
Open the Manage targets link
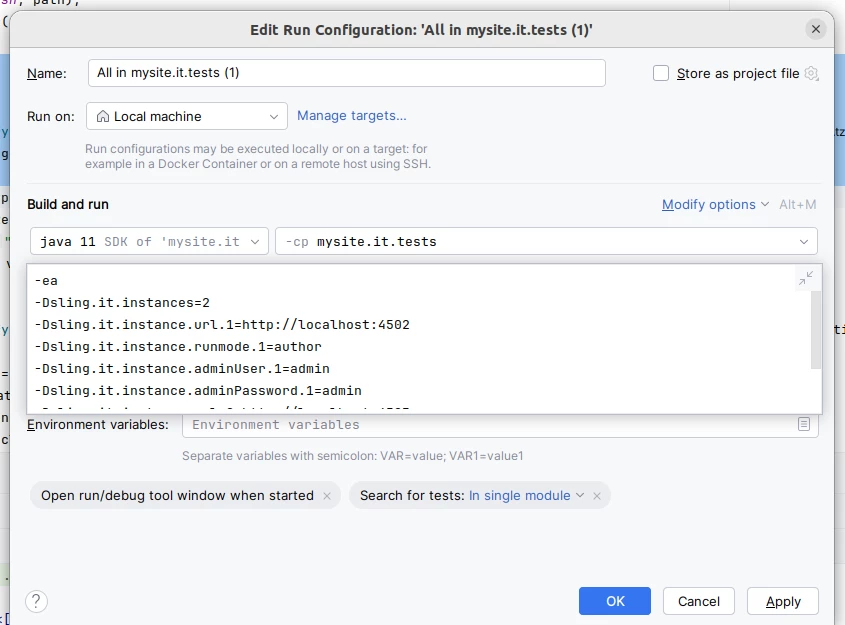pos(351,116)
